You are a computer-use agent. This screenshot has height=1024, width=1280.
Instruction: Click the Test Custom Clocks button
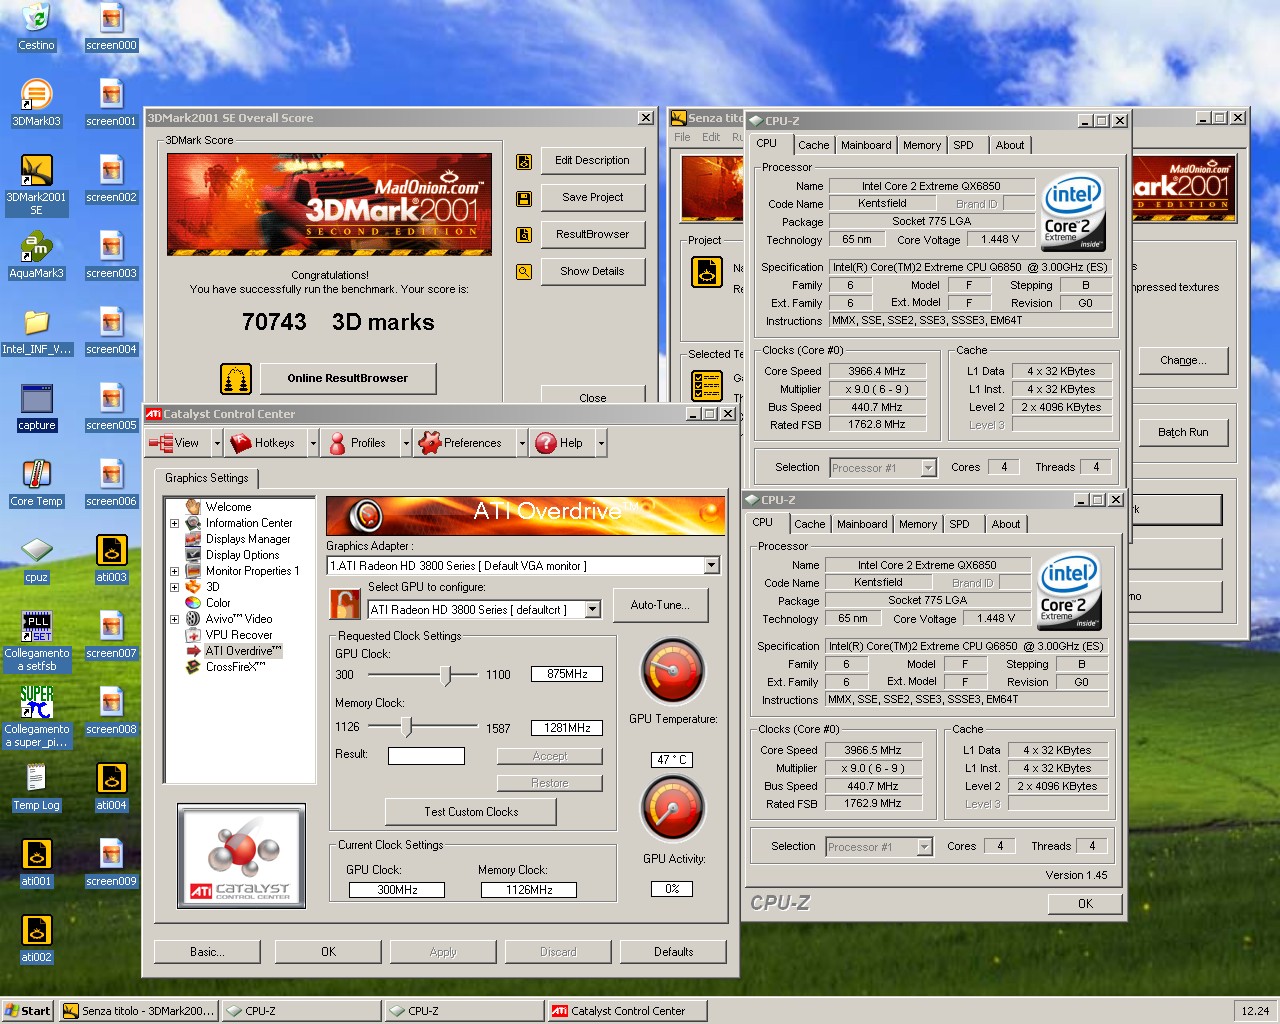(471, 812)
